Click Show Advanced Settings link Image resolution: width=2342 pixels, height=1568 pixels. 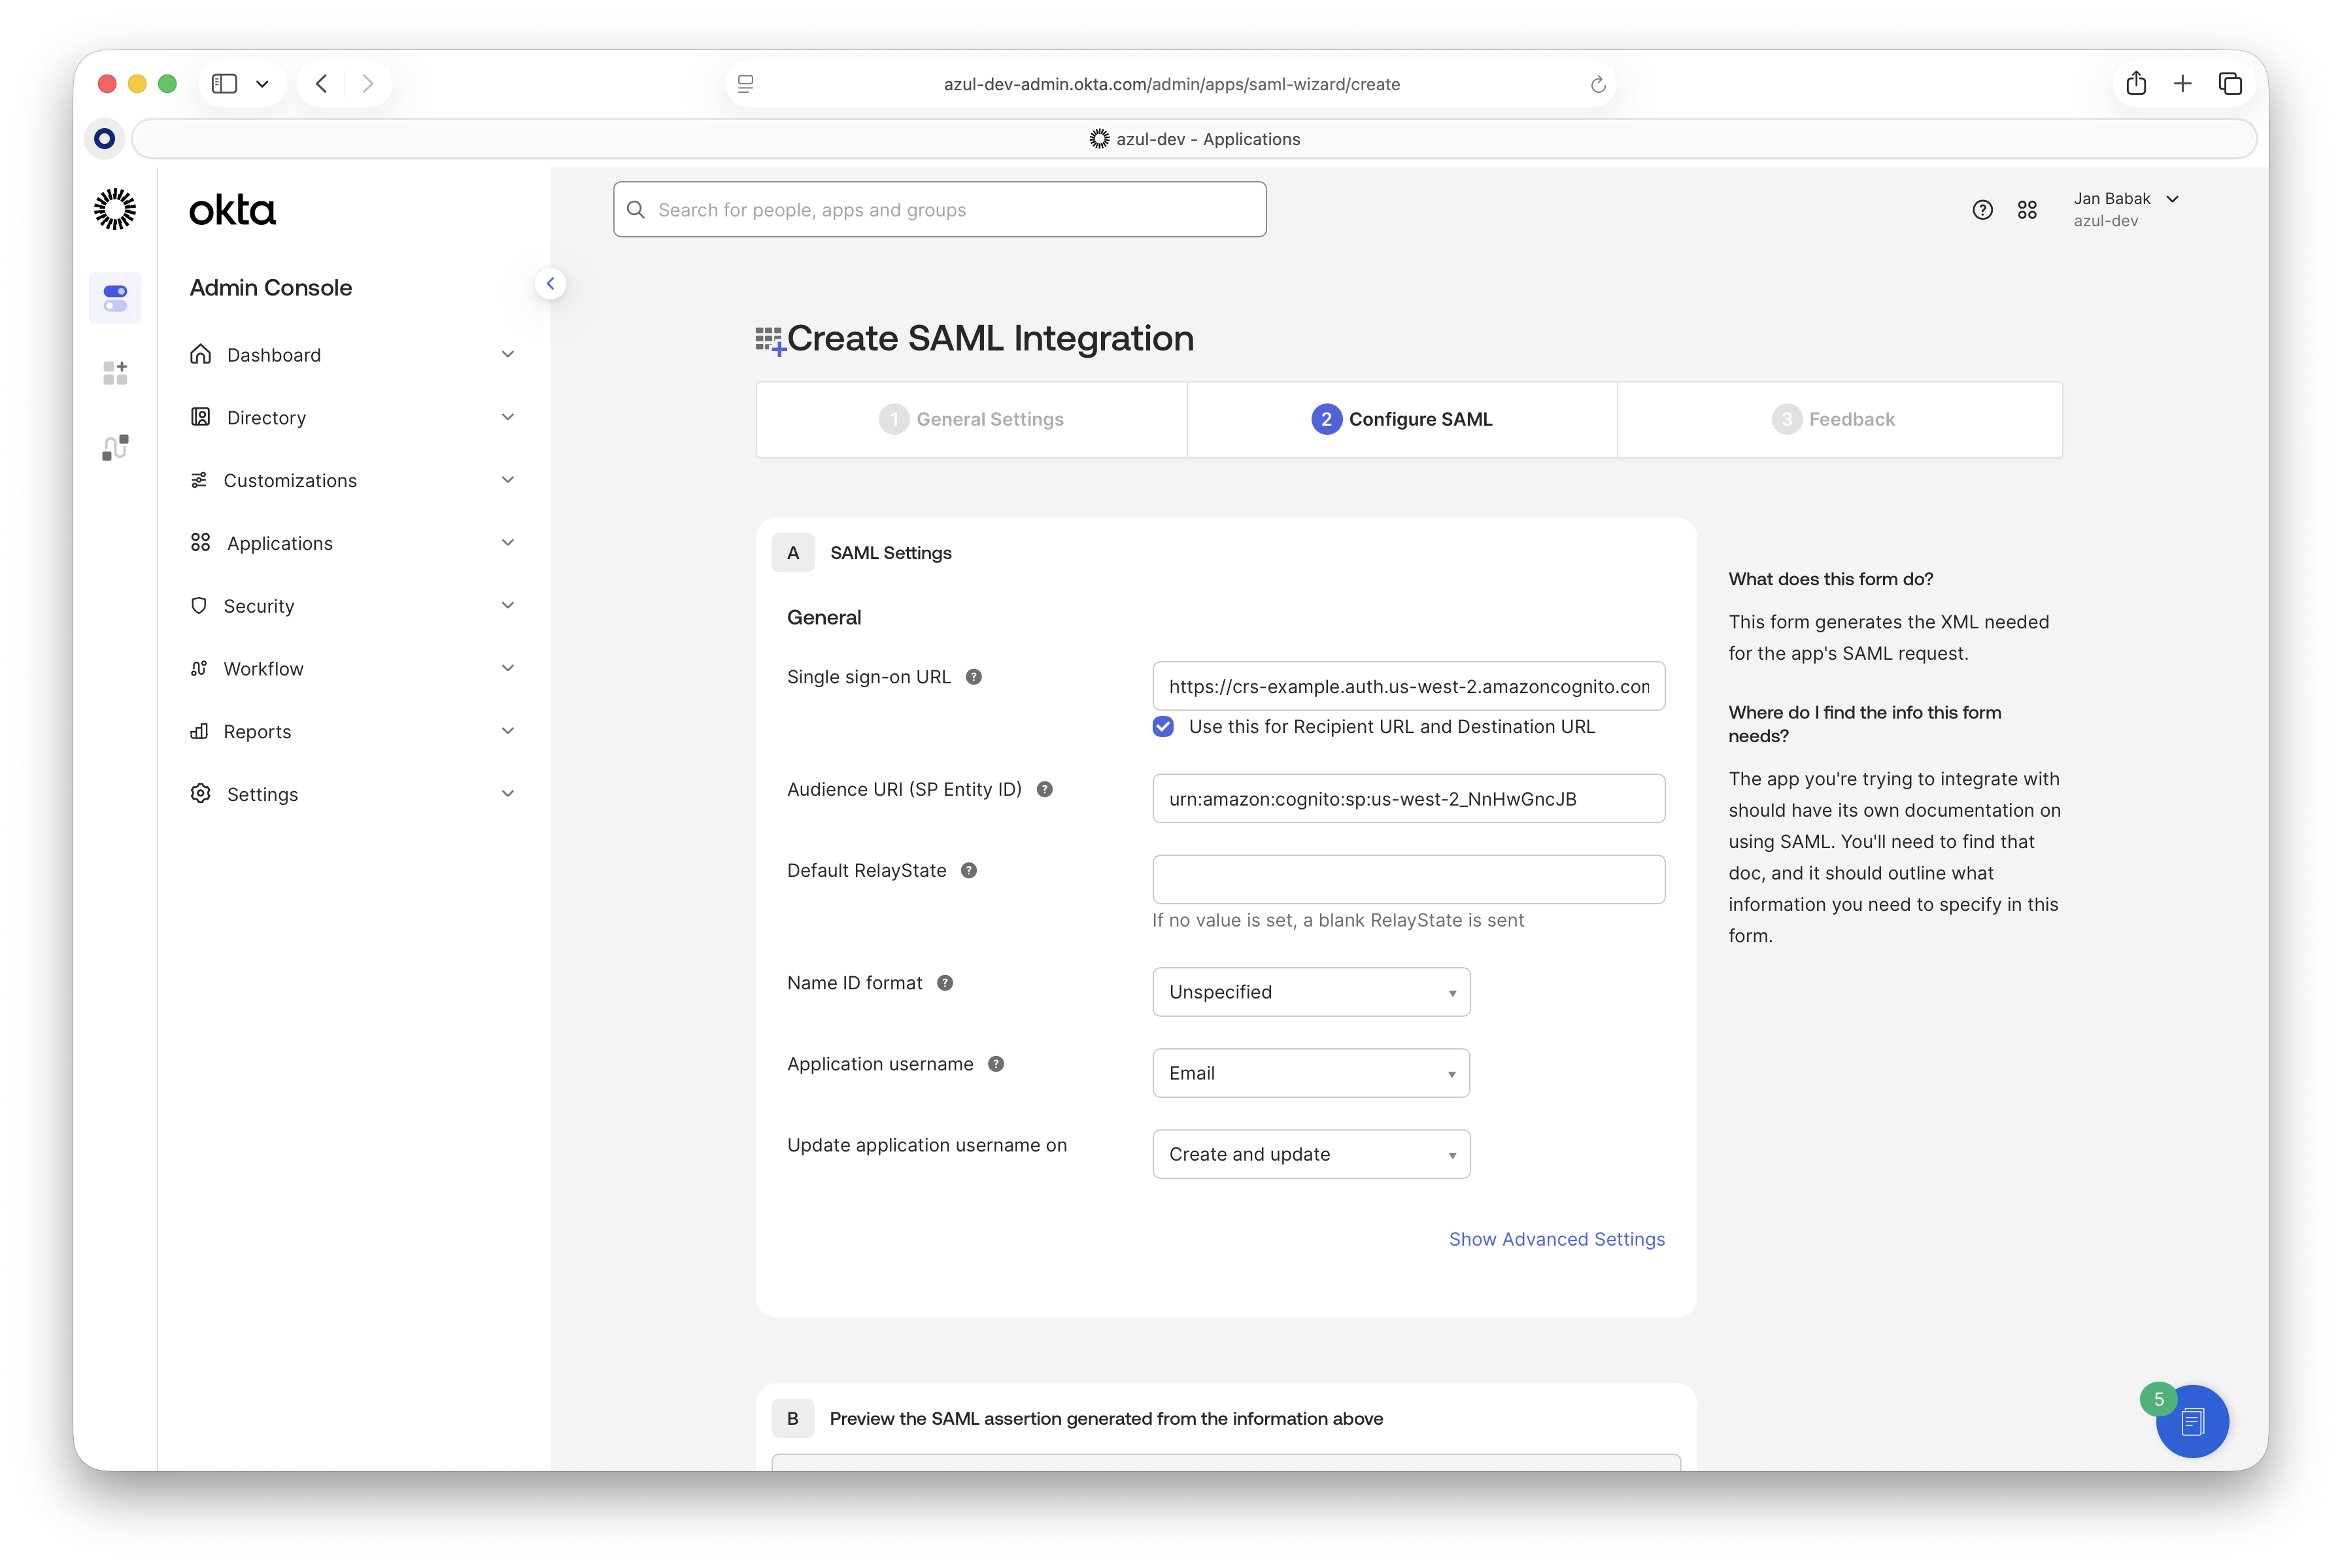coord(1556,1240)
